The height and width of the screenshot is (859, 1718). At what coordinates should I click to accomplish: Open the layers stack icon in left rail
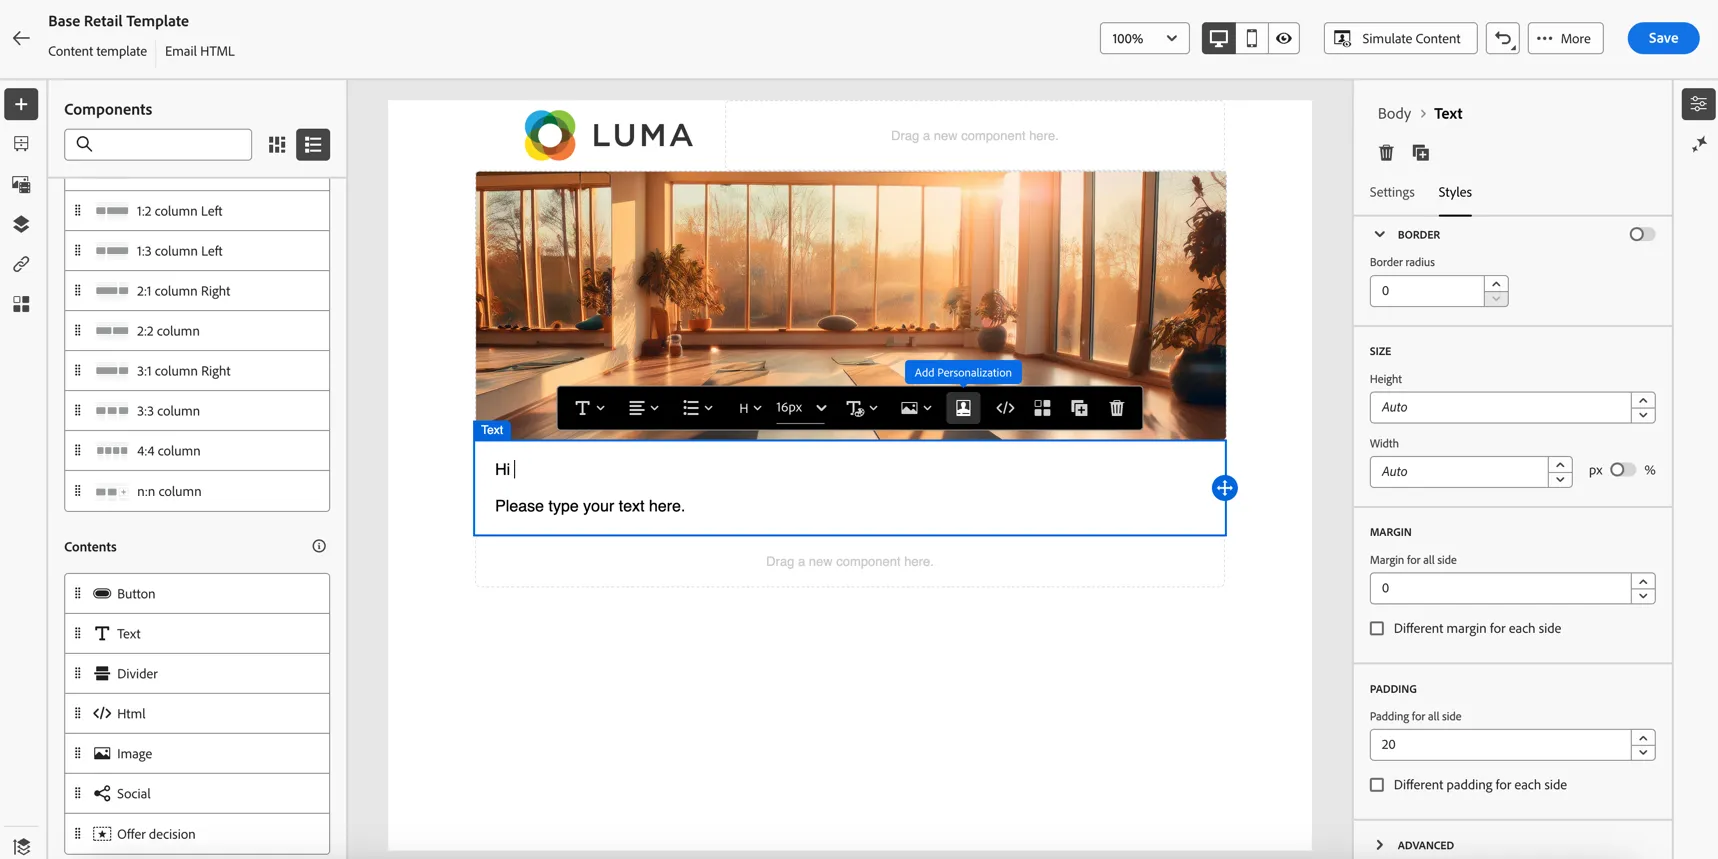[x=21, y=224]
